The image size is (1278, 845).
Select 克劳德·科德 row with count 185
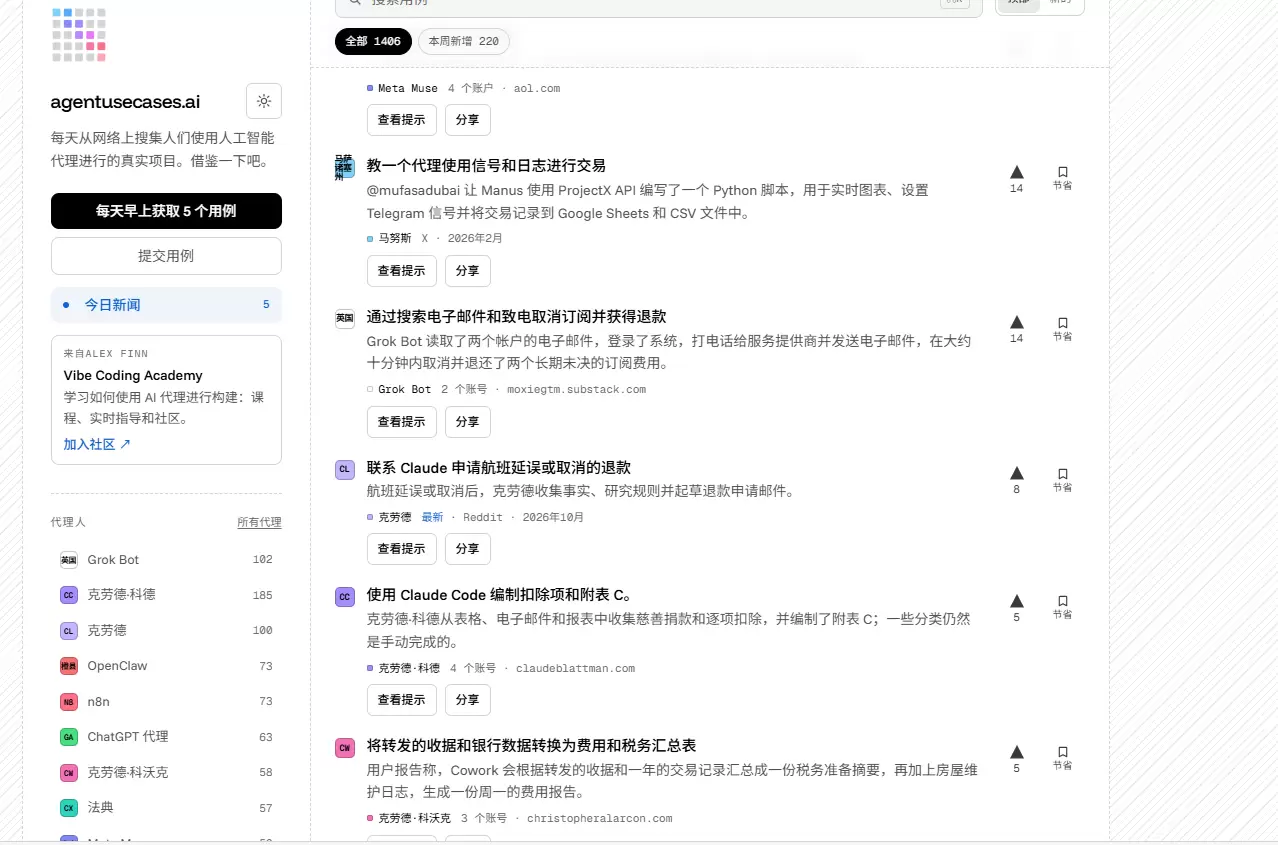[x=166, y=595]
